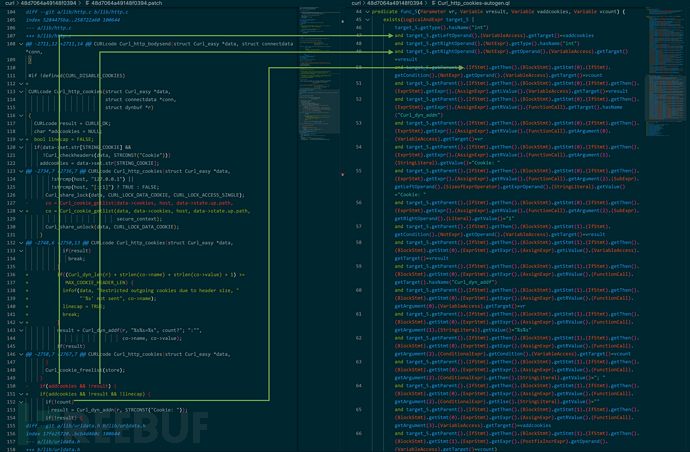
Task: Collapse fold chevron at line 108 in patch
Action: click(x=21, y=44)
